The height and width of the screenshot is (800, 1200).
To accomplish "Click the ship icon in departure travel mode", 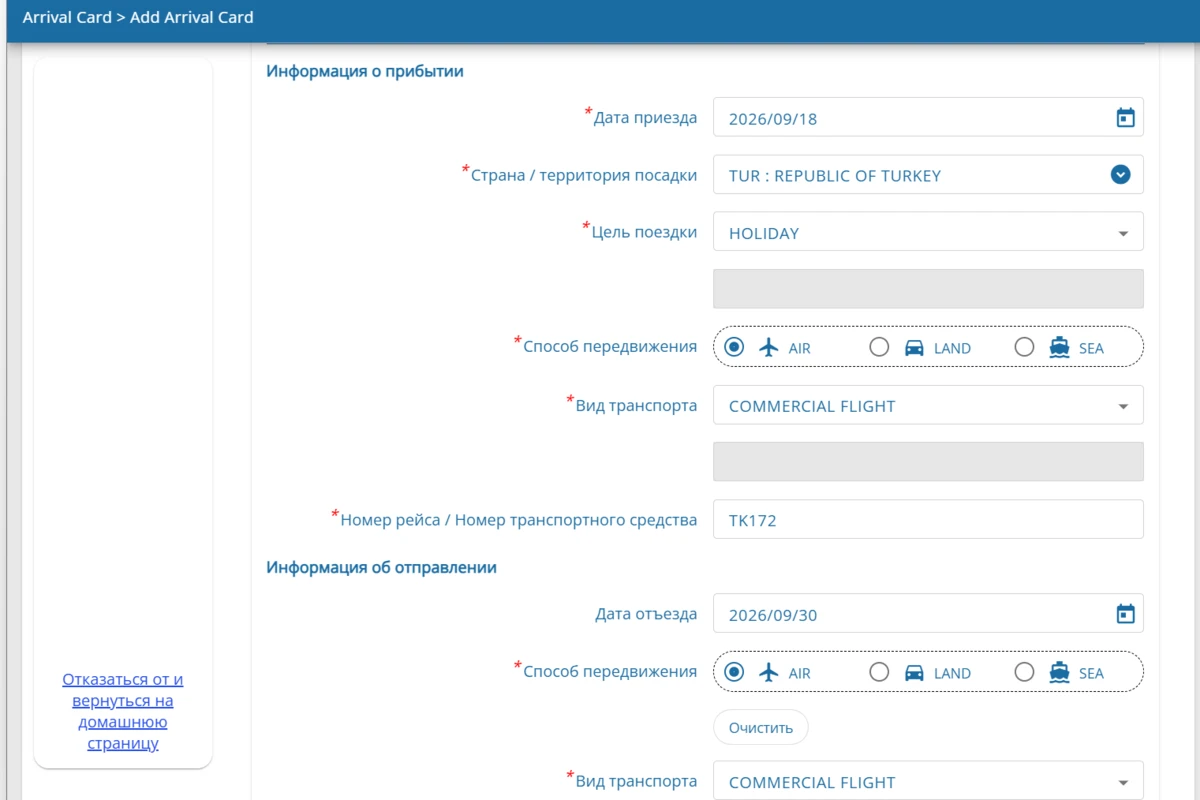I will point(1059,673).
